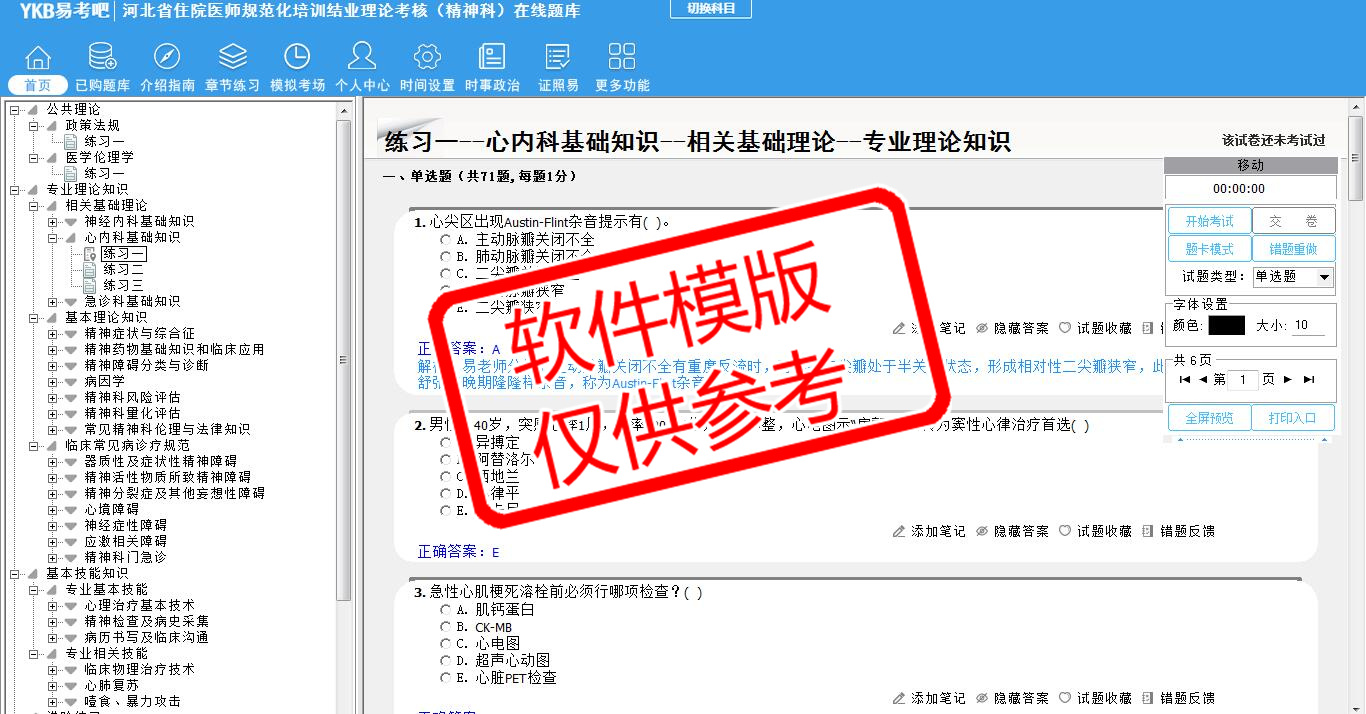The height and width of the screenshot is (714, 1366).
Task: Open 个人中心 person icon
Action: pos(362,57)
